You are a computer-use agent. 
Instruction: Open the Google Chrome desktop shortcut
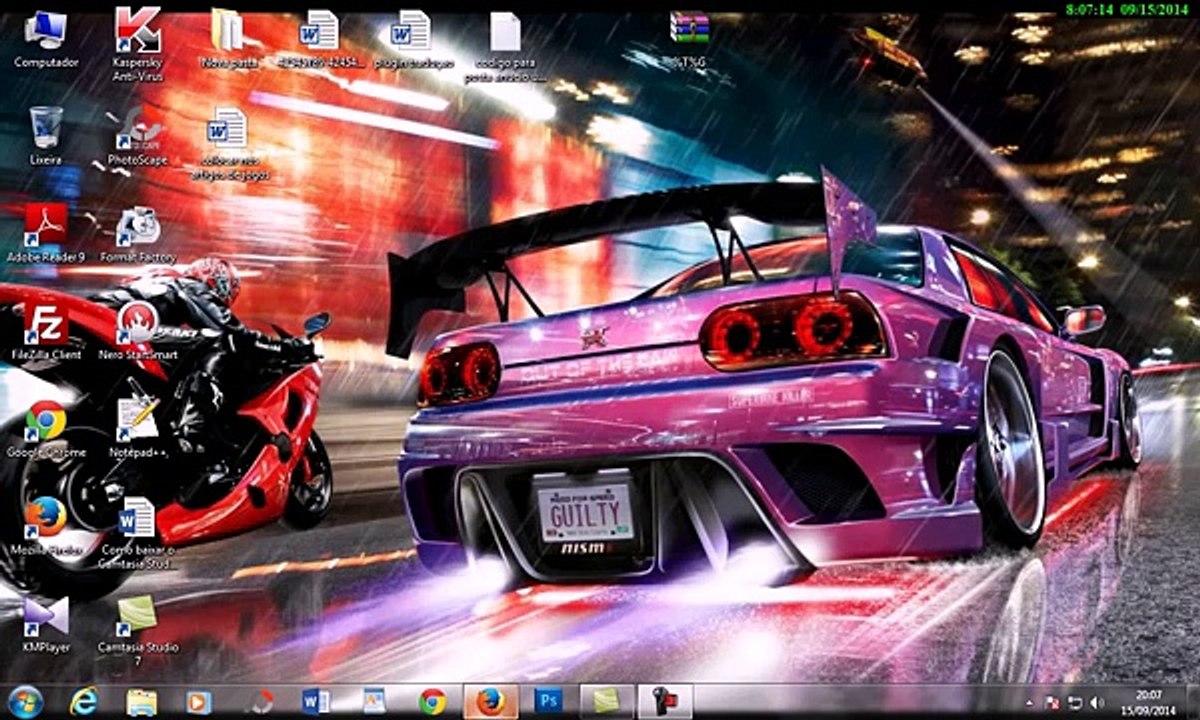pyautogui.click(x=46, y=428)
